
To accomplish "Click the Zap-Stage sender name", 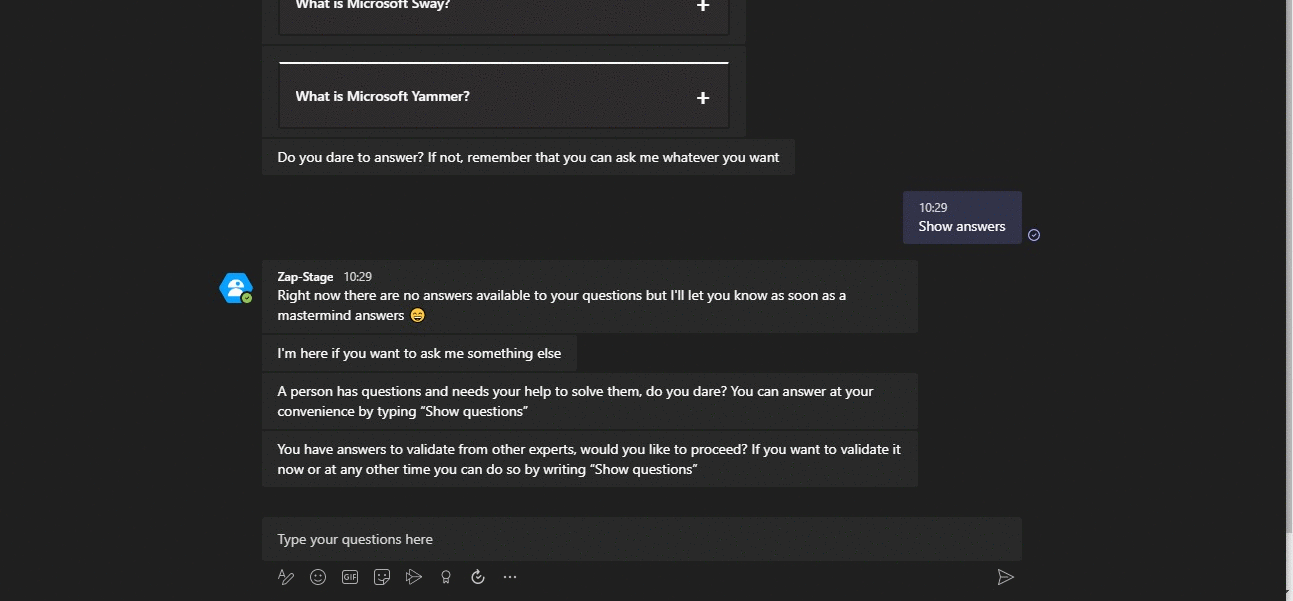I will pos(305,276).
